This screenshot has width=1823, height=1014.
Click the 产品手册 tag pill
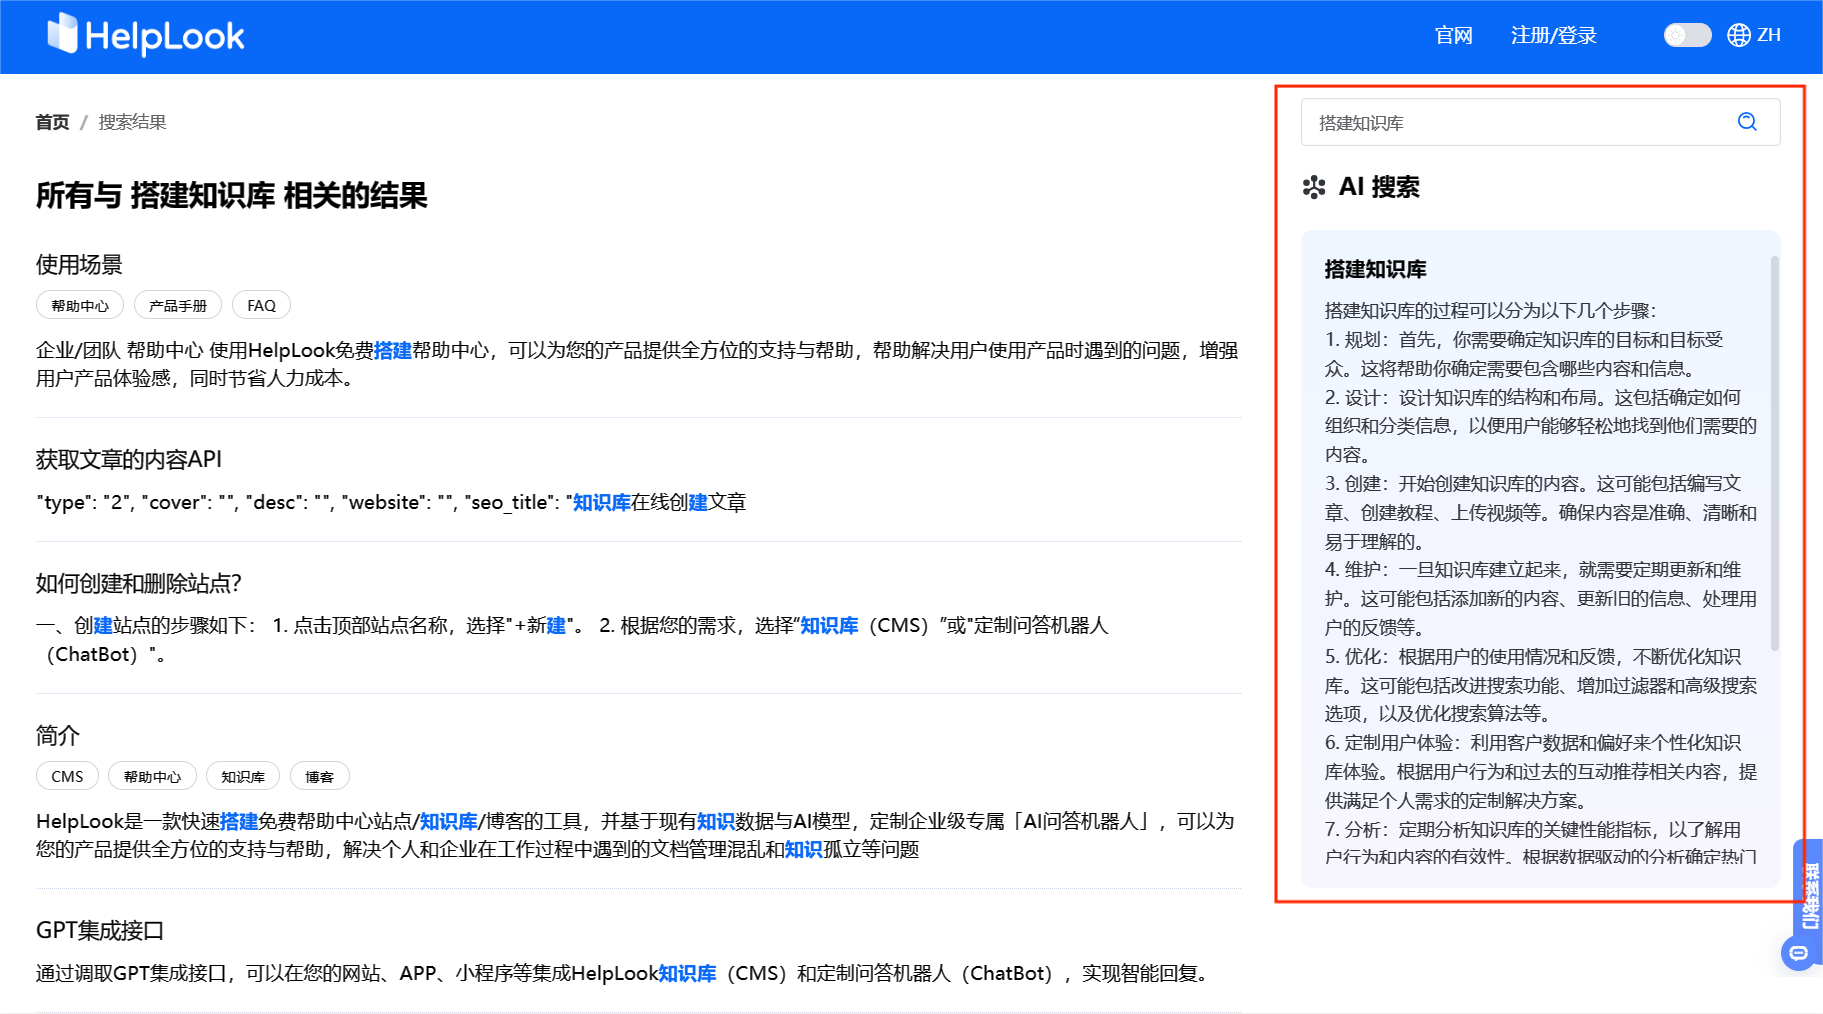pos(177,304)
